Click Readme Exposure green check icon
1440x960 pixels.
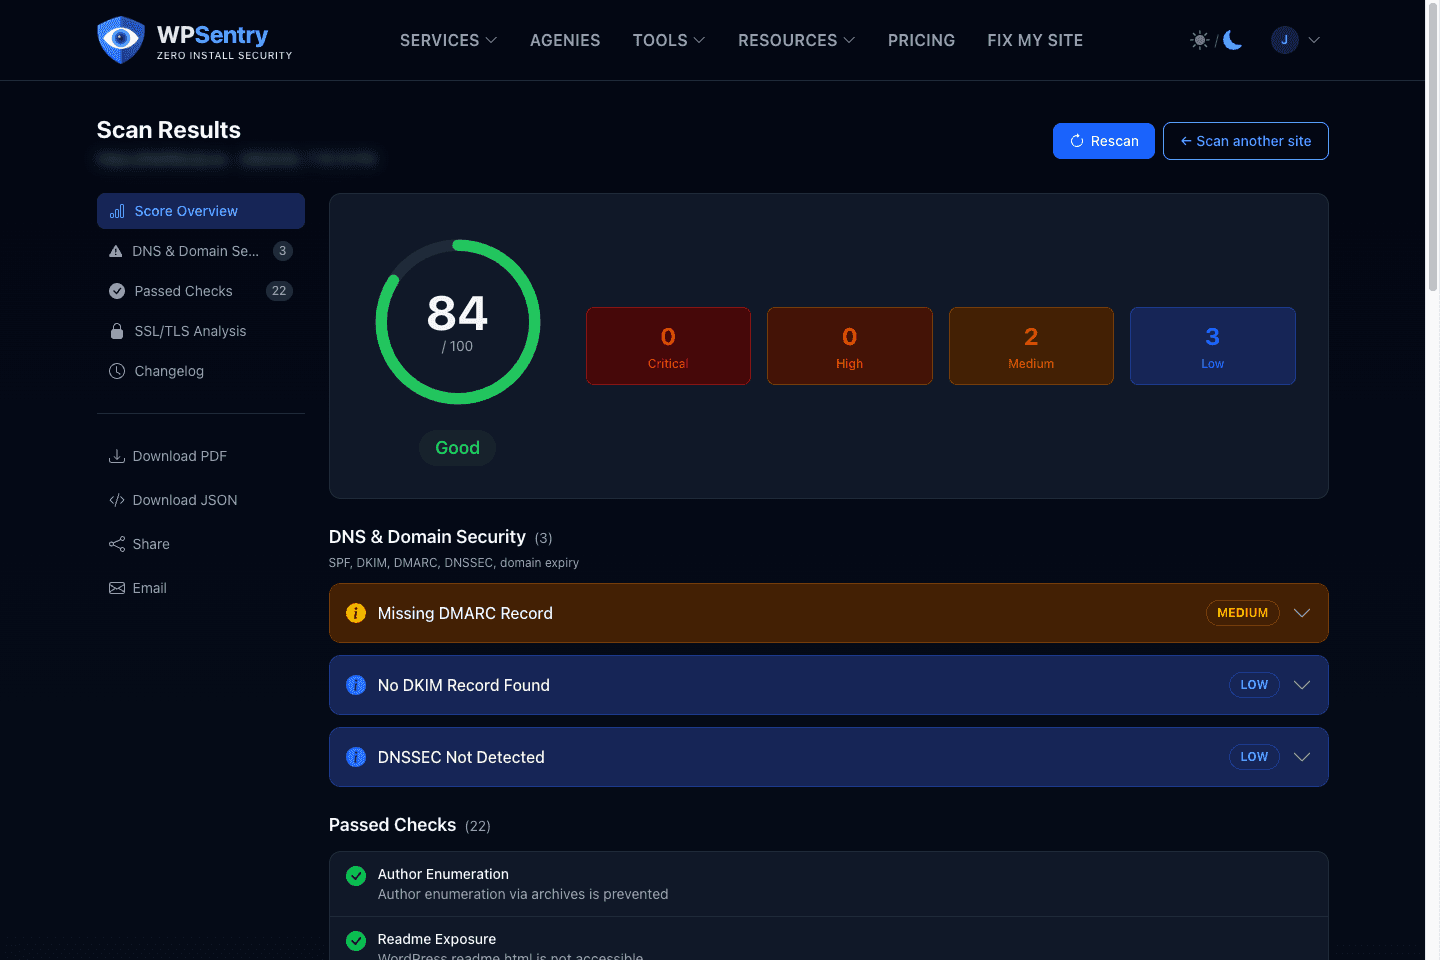tap(356, 941)
